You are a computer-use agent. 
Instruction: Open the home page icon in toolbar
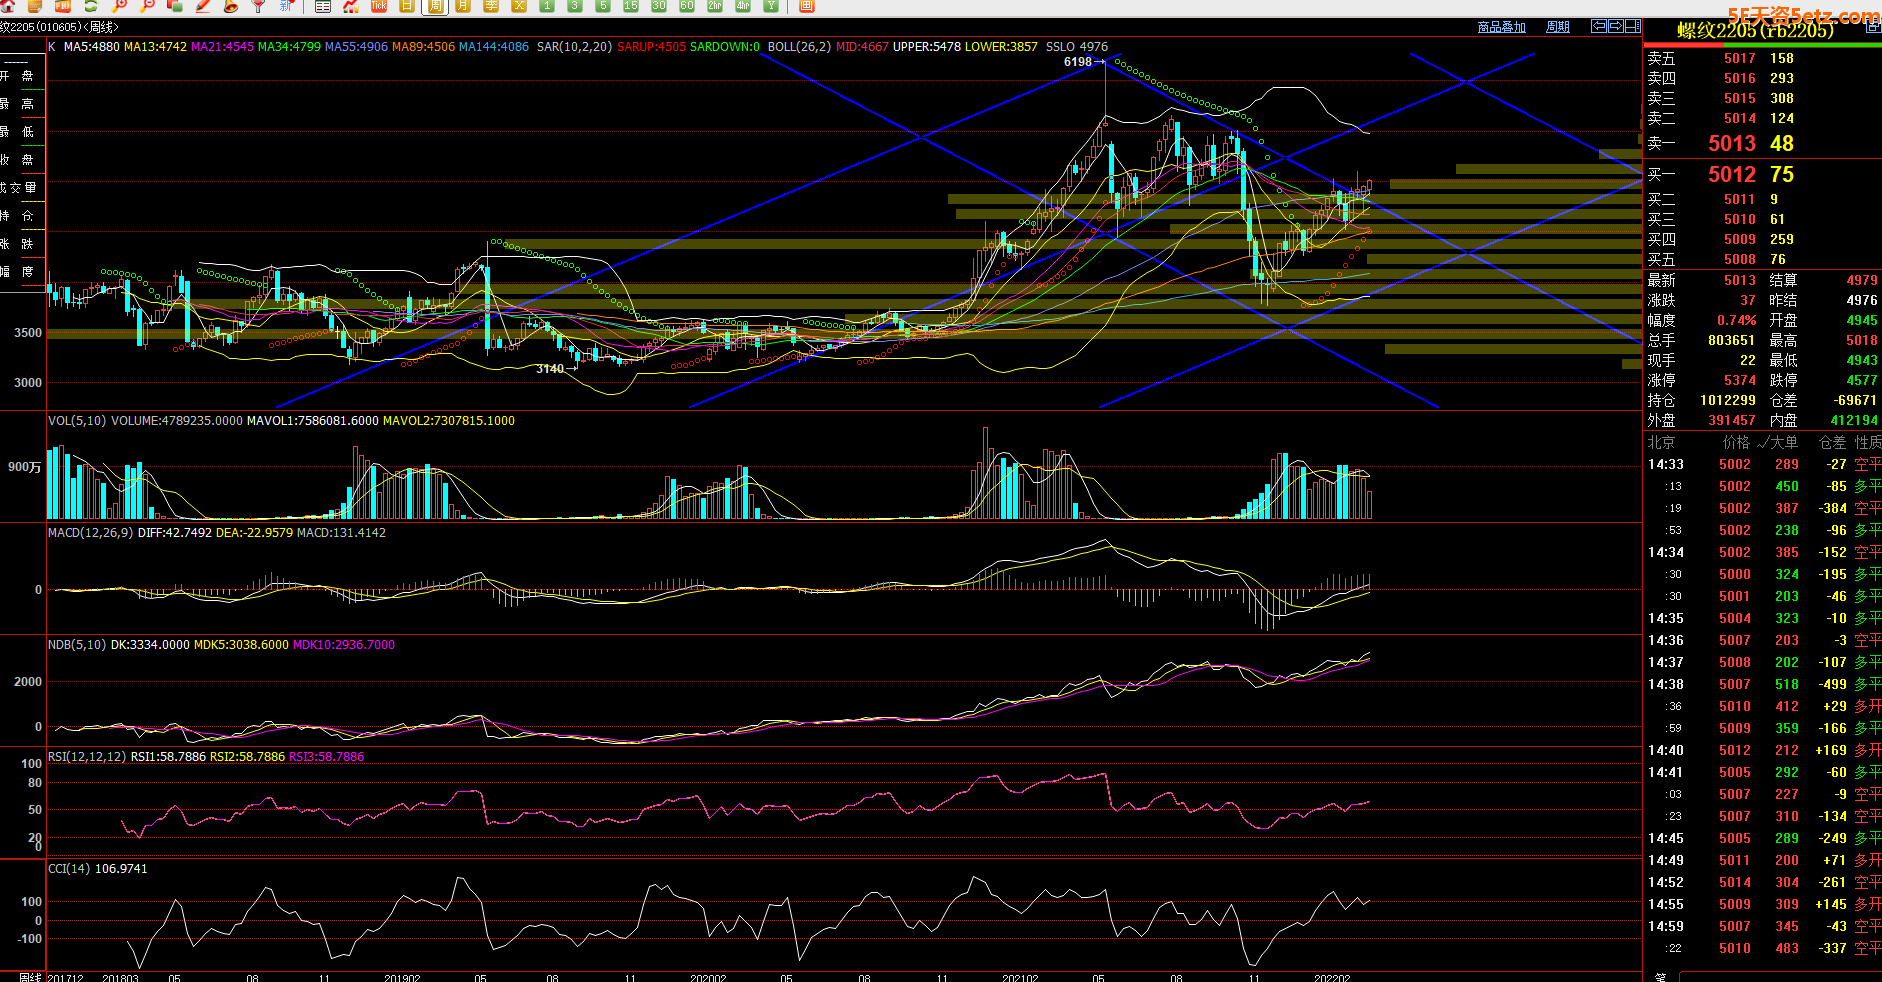[x=8, y=5]
